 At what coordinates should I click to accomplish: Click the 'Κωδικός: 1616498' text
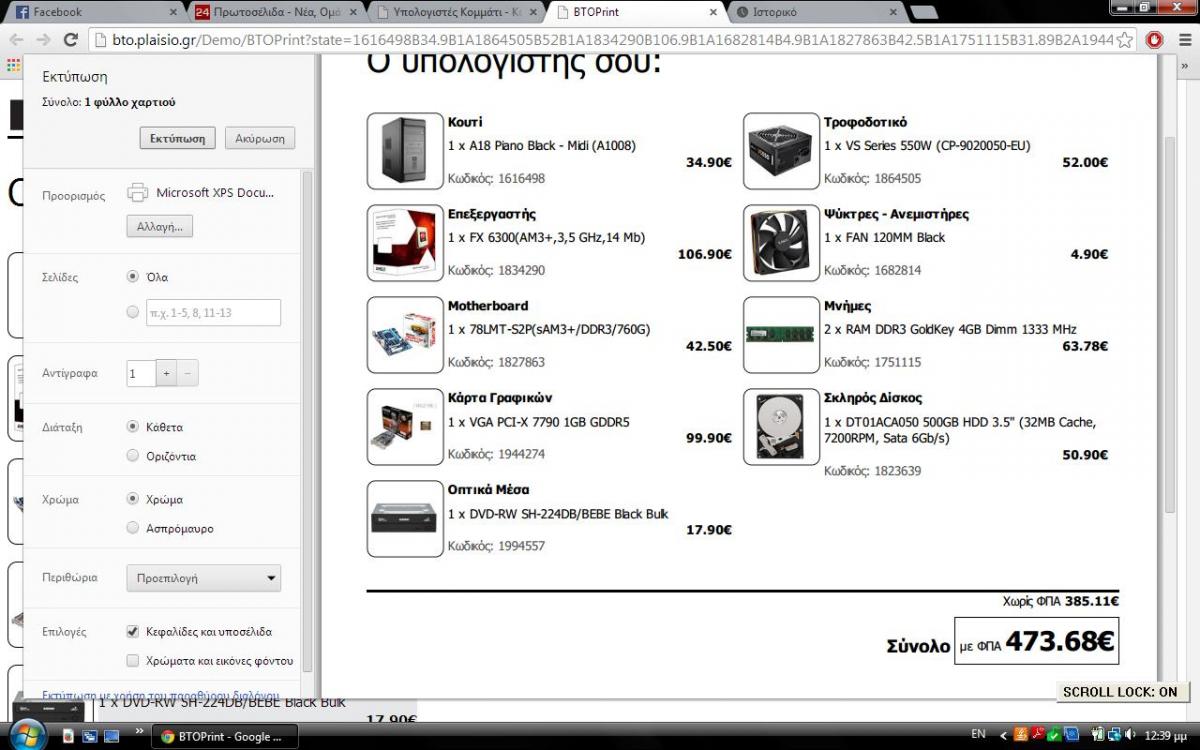(496, 178)
